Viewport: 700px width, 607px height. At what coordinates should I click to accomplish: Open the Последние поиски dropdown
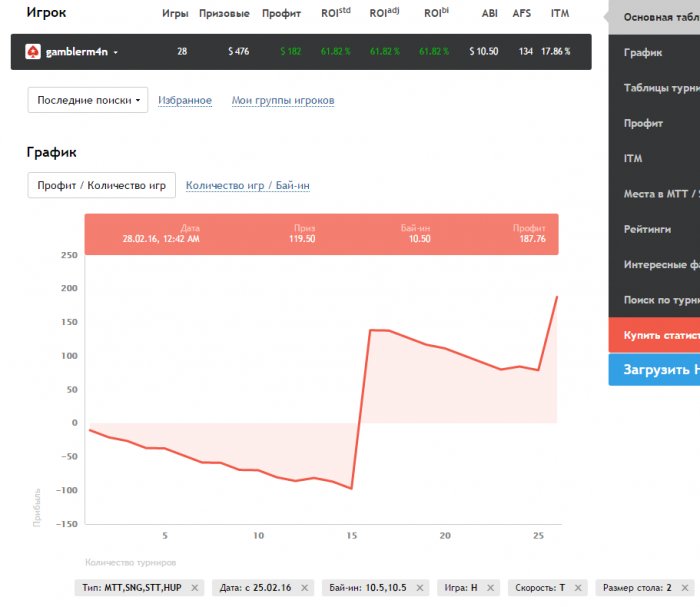click(x=87, y=100)
